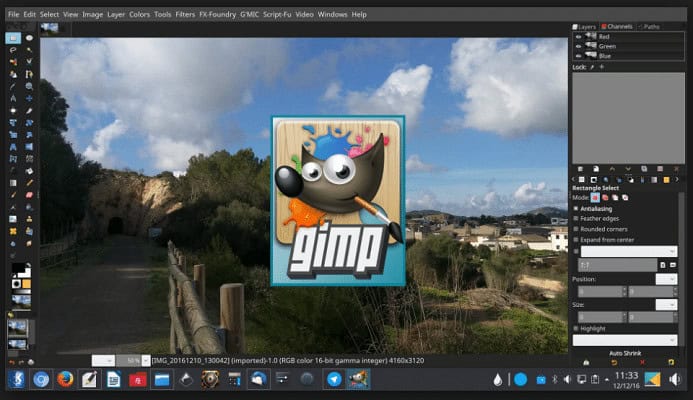The image size is (693, 400).
Task: Click the active gradient bar in toolbox
Action: (x=21, y=292)
